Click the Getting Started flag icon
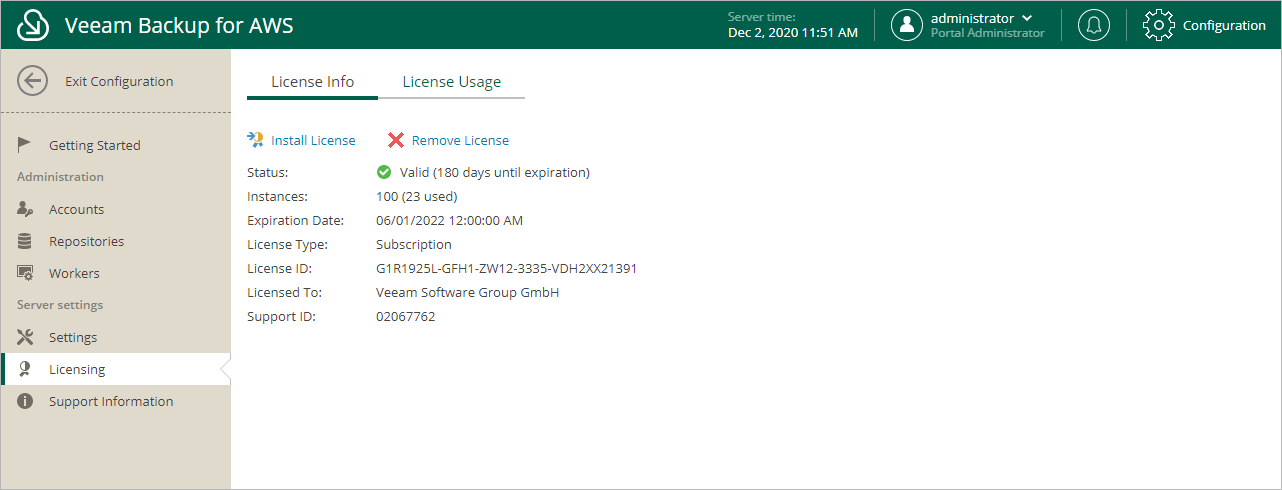 coord(26,145)
